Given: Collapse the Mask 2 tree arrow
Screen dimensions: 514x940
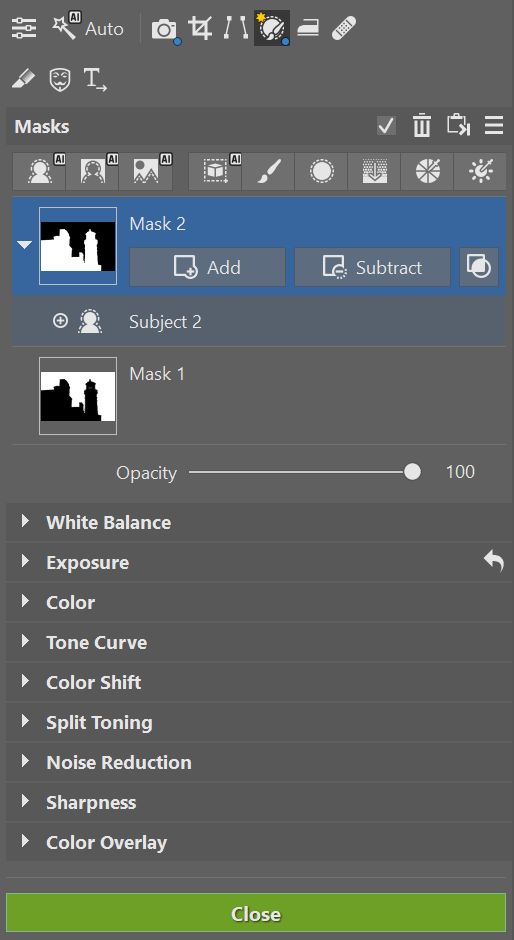Looking at the screenshot, I should [x=25, y=245].
